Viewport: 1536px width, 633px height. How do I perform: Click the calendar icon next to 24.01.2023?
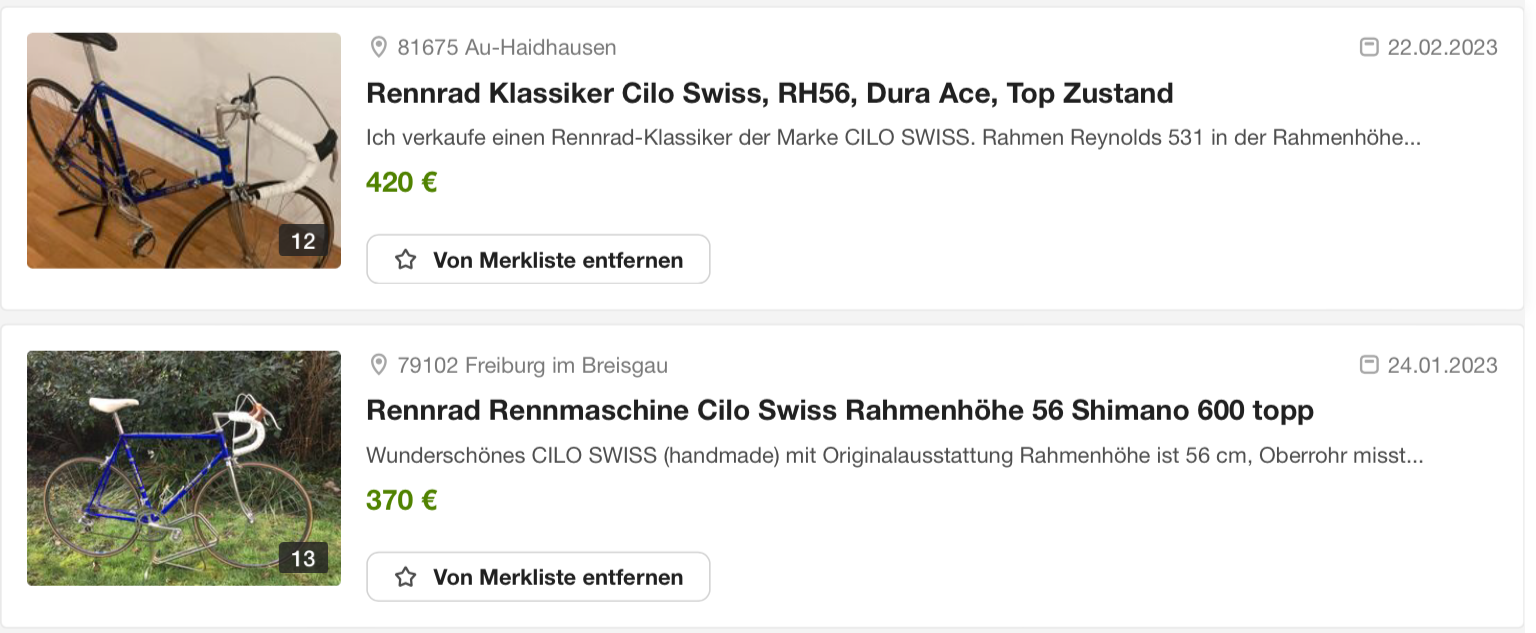point(1369,365)
